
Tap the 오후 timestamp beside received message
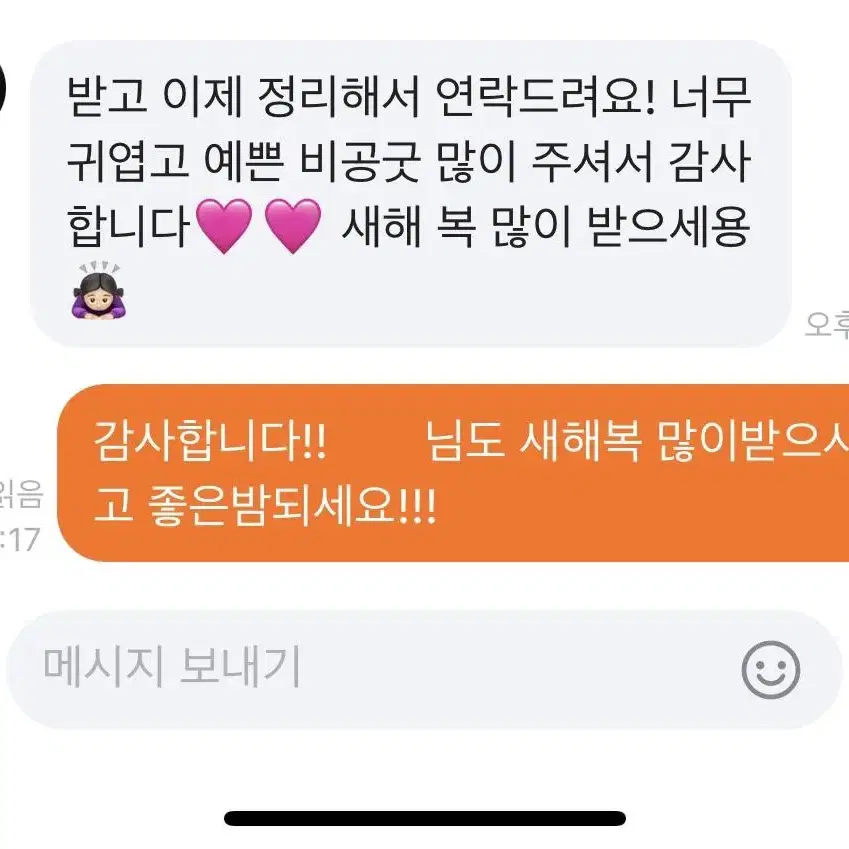[x=827, y=325]
